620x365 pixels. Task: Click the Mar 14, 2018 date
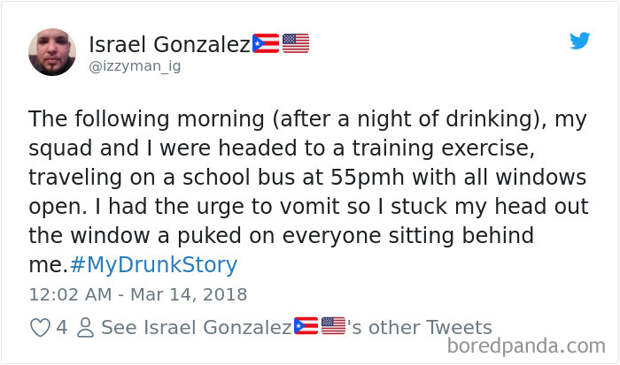pos(189,295)
